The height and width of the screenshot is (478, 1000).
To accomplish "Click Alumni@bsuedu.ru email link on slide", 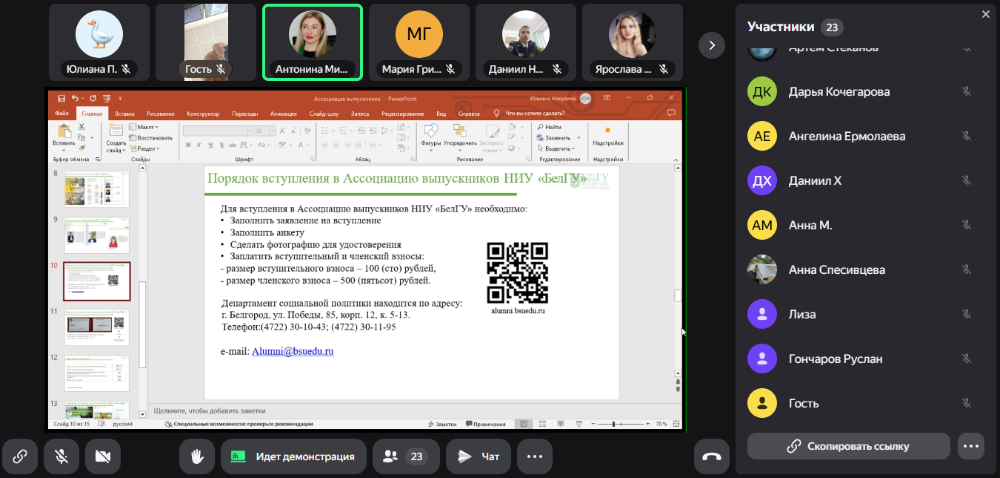I will 293,351.
